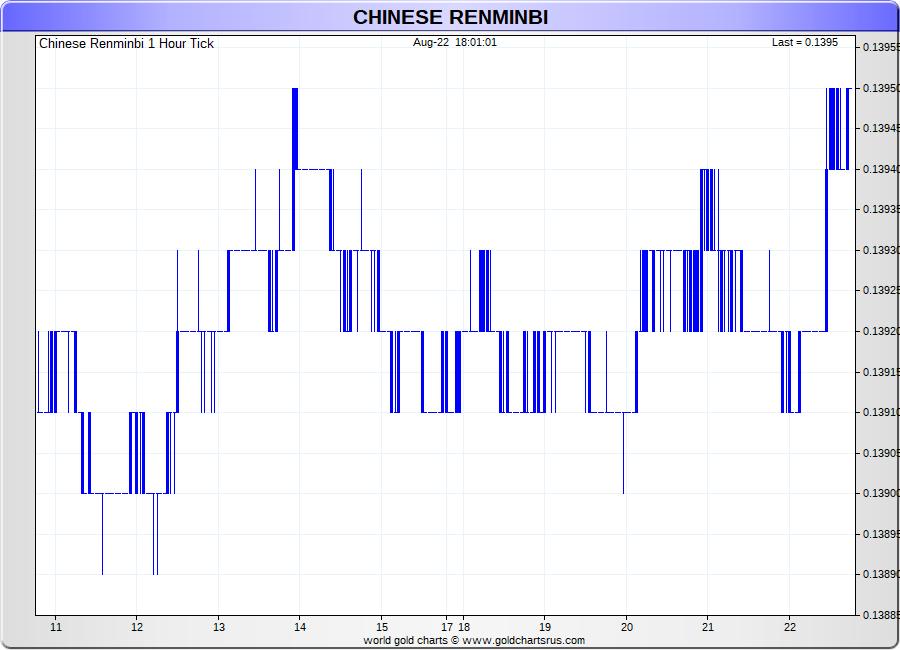Click the 0.1390 price axis label
900x650 pixels.
881,494
